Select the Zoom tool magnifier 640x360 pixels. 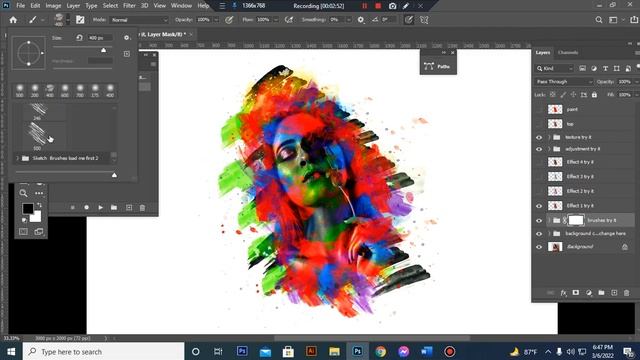[23, 193]
